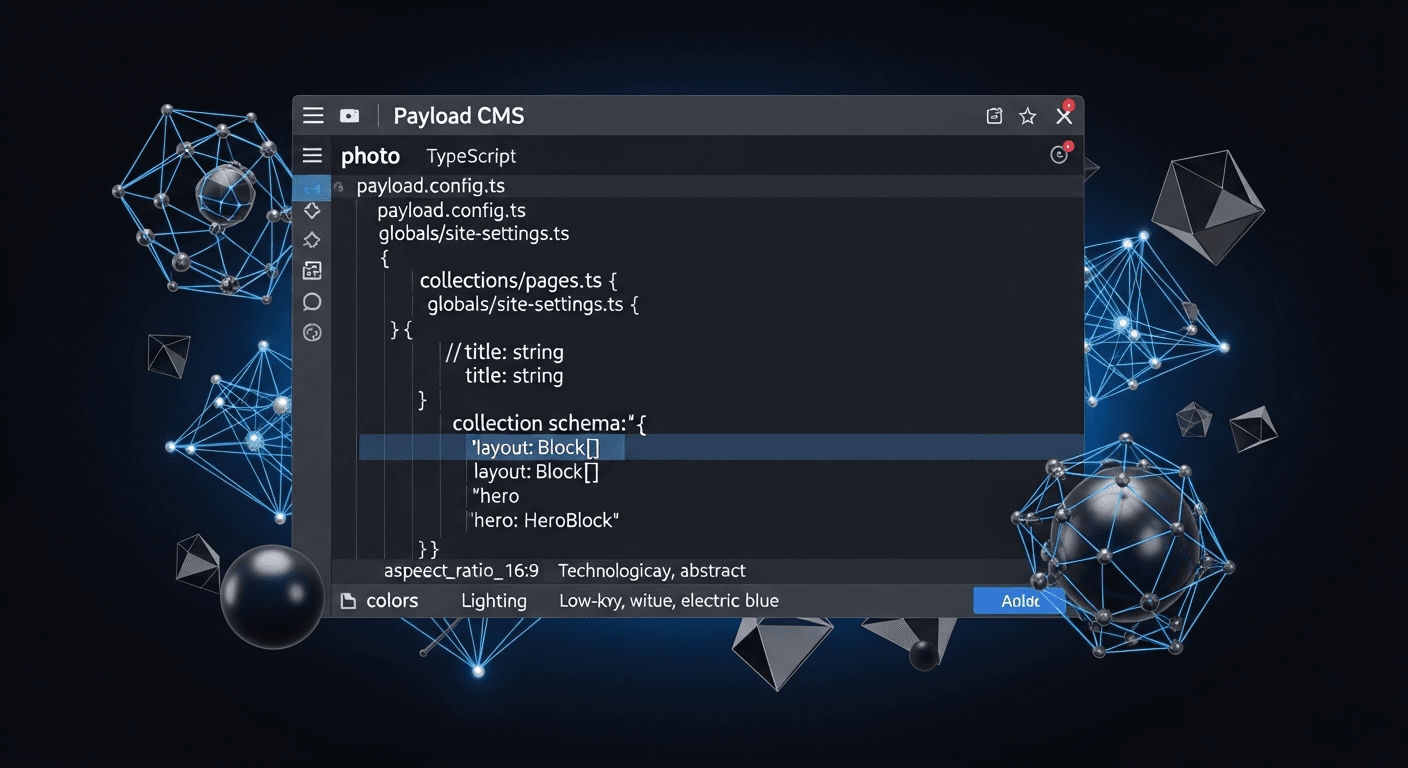Screen dimensions: 1408x768
Task: Select the highlighted blue sidebar icon
Action: 311,187
